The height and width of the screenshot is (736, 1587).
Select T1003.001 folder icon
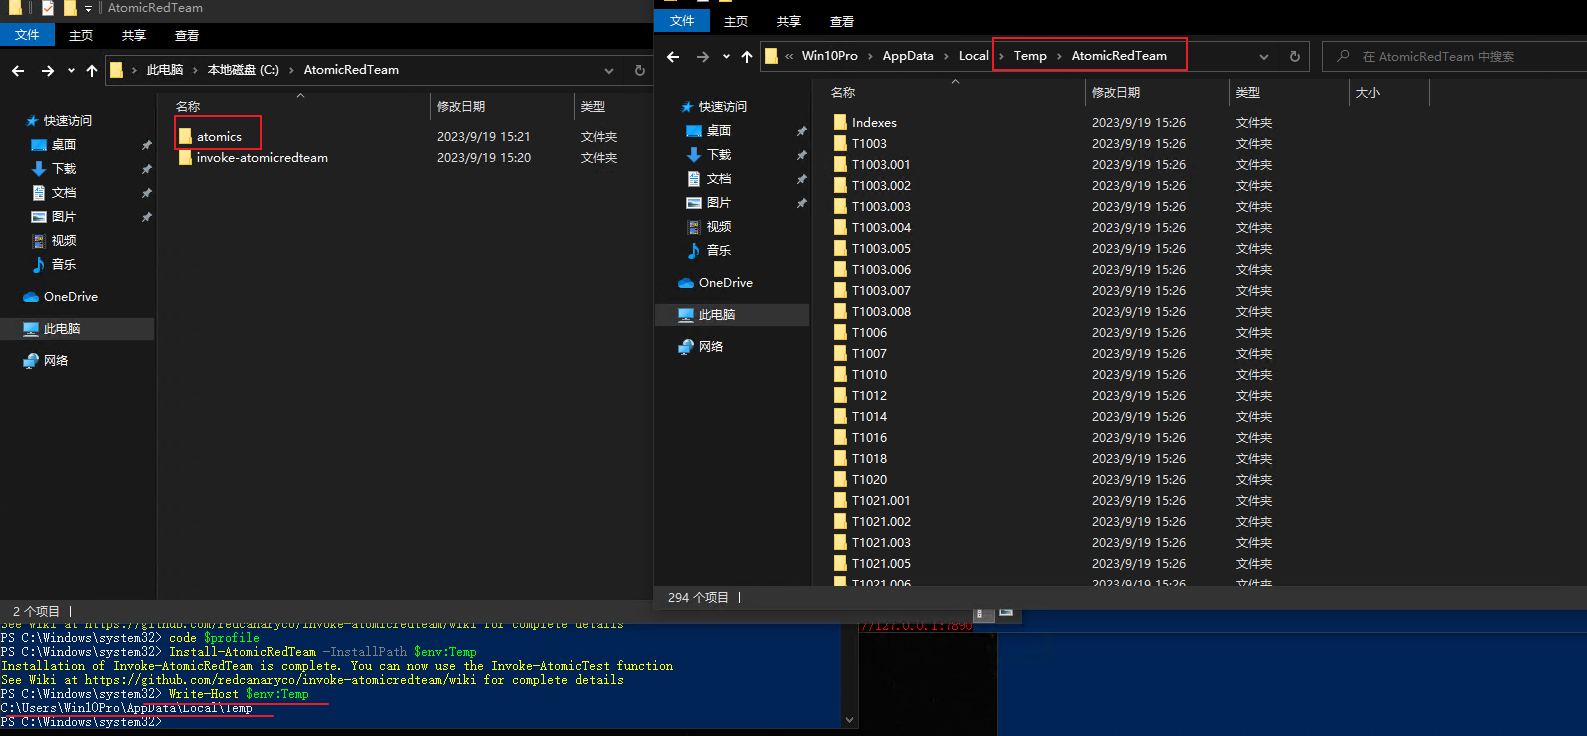841,165
